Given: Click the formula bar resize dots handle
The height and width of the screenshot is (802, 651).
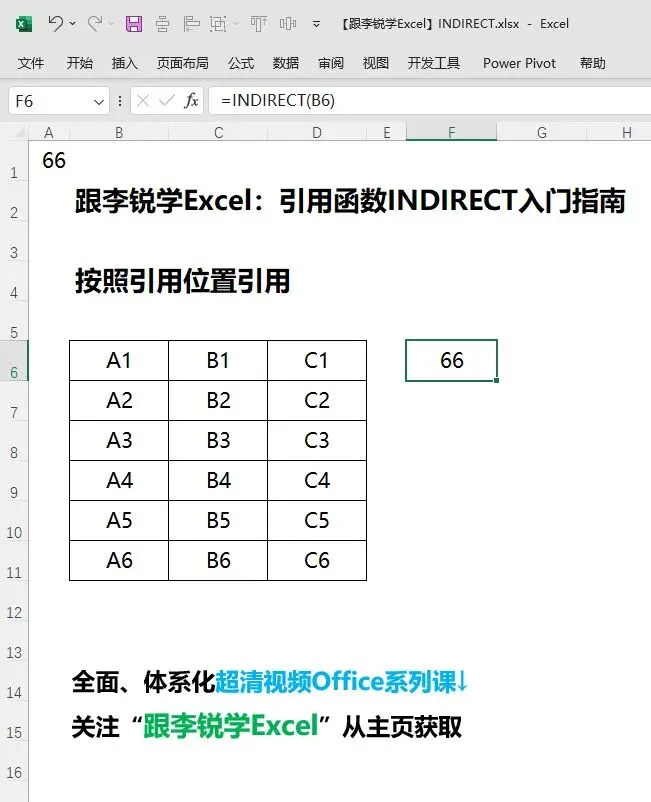Looking at the screenshot, I should pyautogui.click(x=120, y=101).
